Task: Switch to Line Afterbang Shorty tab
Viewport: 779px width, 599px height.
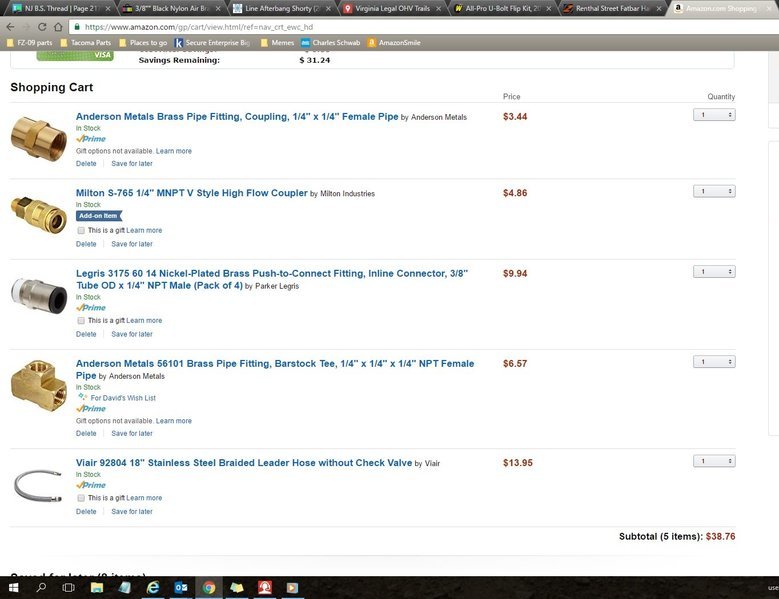Action: 282,8
